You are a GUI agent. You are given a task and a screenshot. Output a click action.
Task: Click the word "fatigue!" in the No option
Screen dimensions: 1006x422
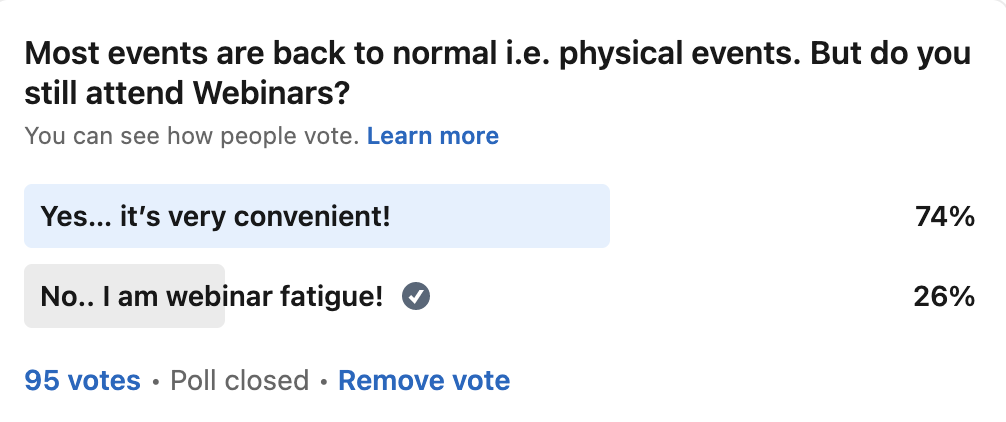point(338,297)
